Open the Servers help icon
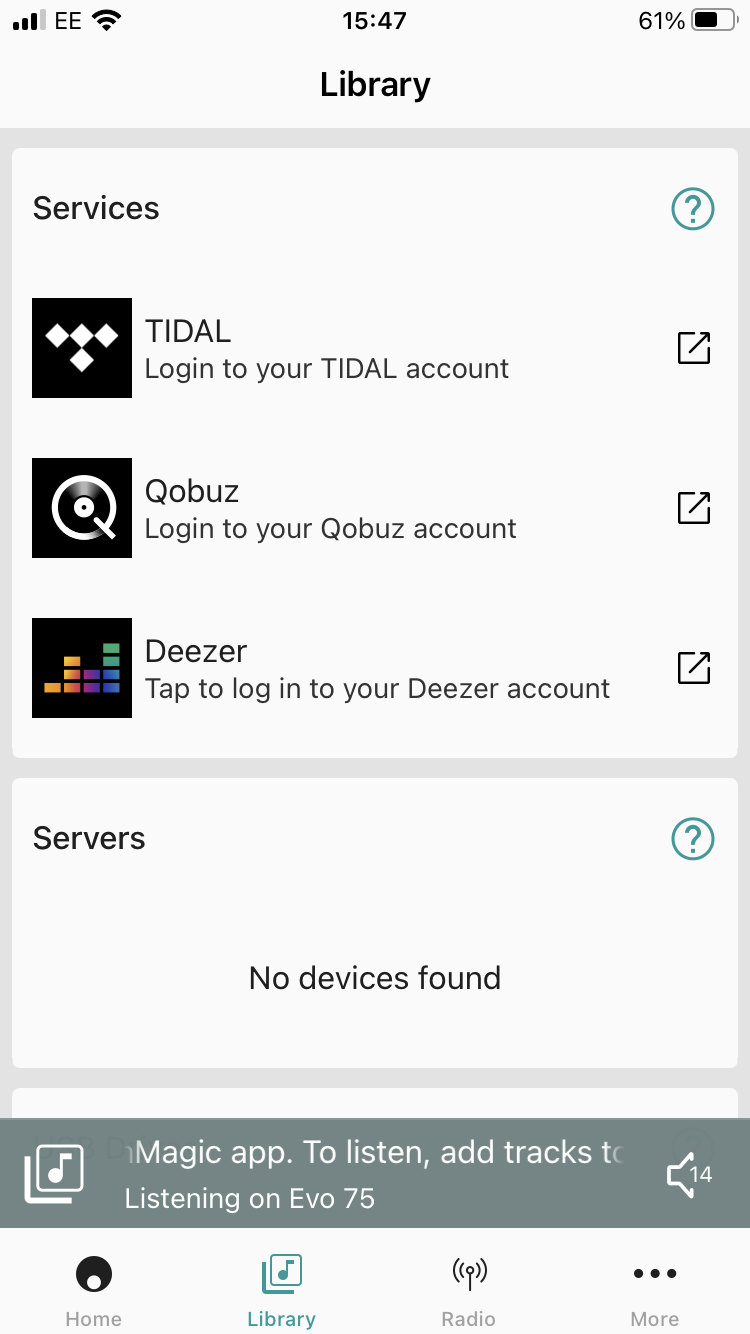The image size is (750, 1334). (x=693, y=839)
